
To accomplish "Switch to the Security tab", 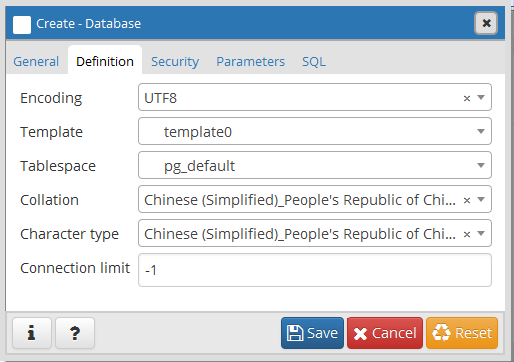I will click(175, 62).
